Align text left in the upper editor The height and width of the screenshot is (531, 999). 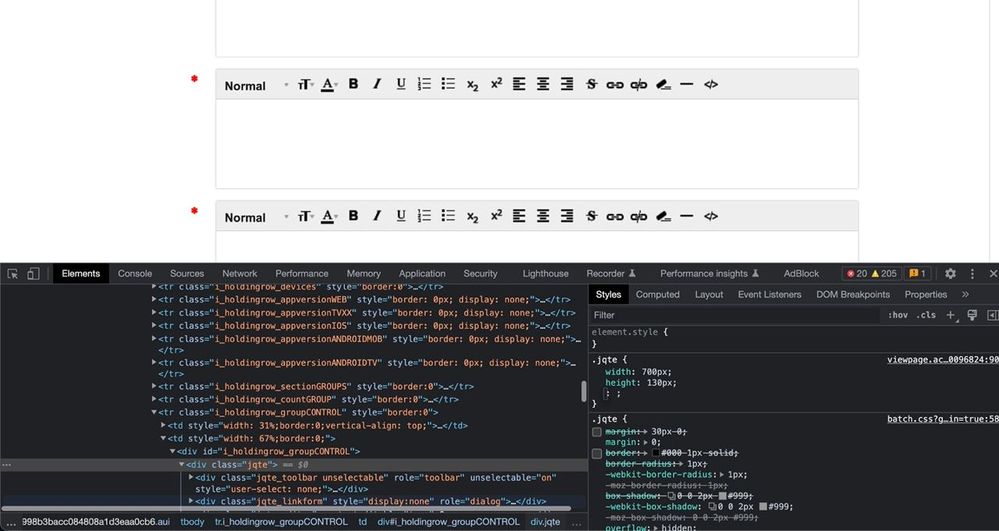(x=519, y=84)
